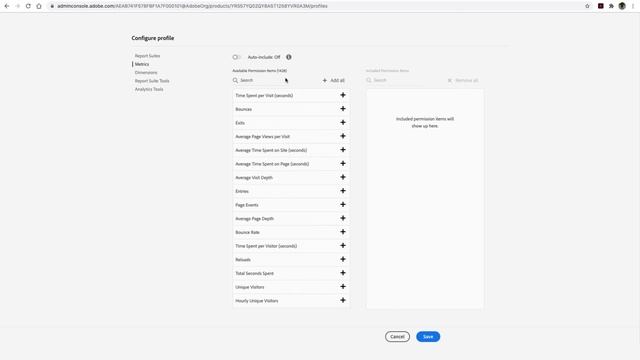Image resolution: width=640 pixels, height=360 pixels.
Task: Go to browser home icon
Action: pyautogui.click(x=39, y=6)
